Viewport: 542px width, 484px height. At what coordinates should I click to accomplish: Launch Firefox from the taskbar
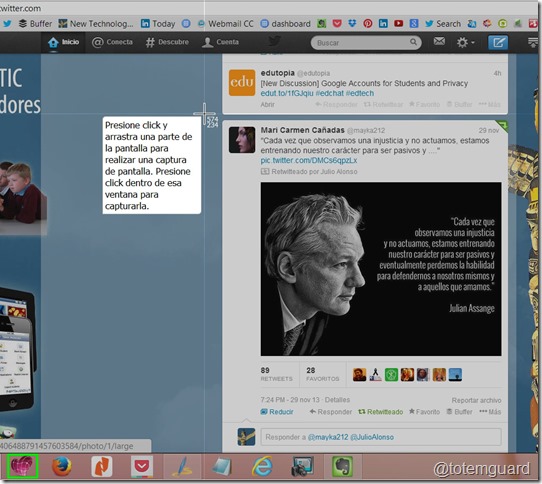point(62,467)
